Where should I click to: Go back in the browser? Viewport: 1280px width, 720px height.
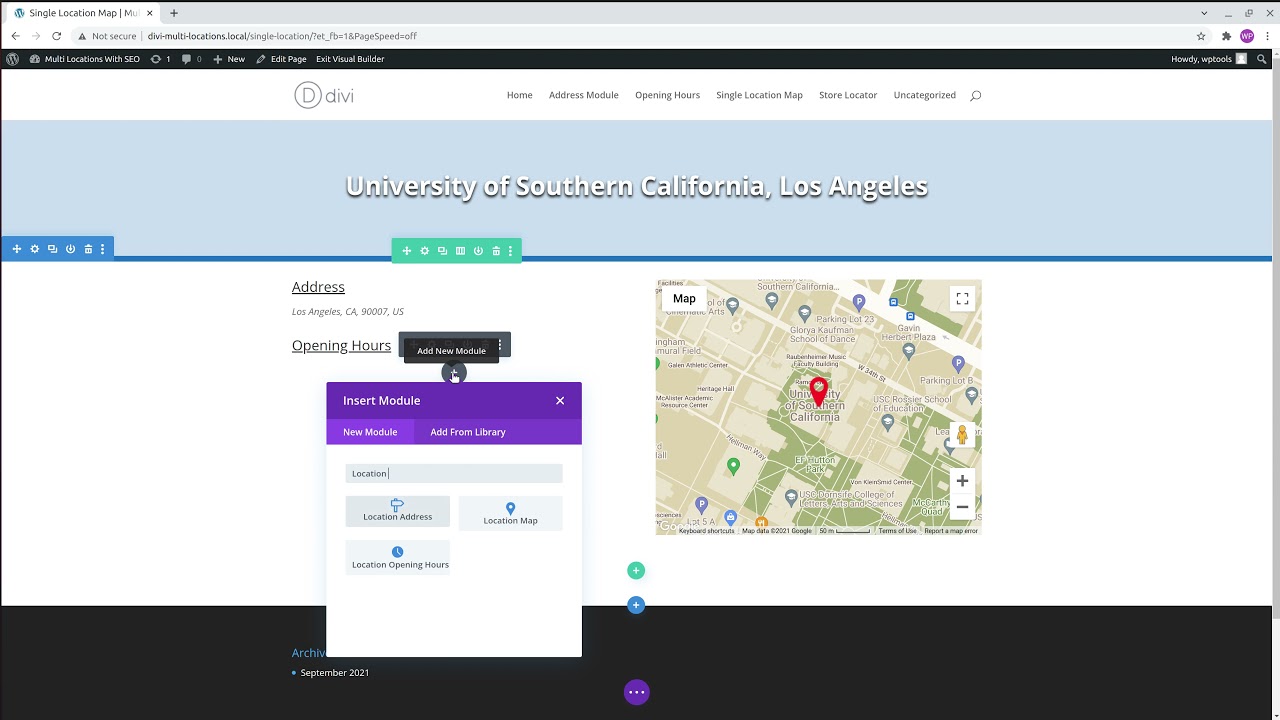pyautogui.click(x=15, y=36)
